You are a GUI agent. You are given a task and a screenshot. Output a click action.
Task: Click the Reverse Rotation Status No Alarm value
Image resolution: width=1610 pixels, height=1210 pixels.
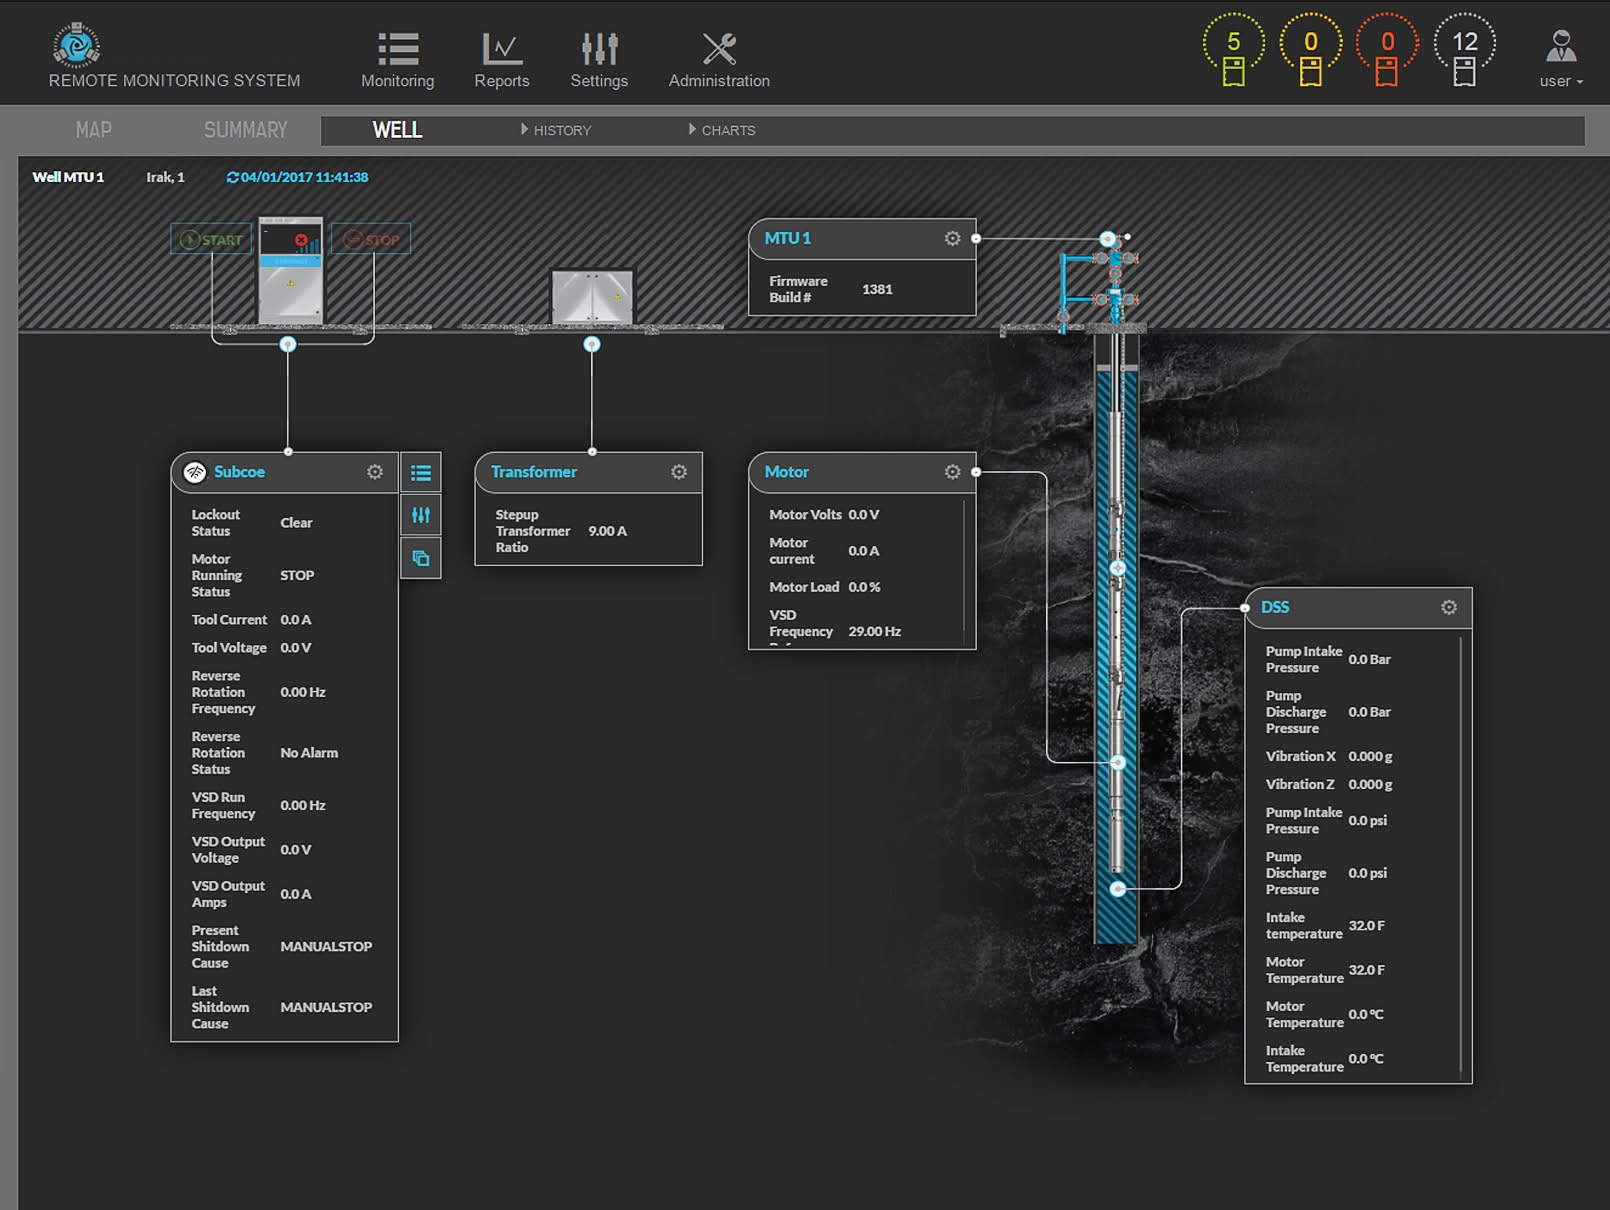point(309,753)
